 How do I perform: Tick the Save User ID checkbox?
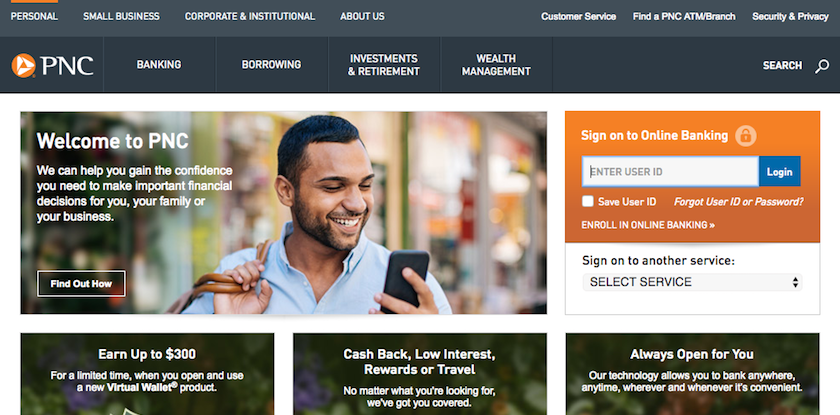coord(588,201)
